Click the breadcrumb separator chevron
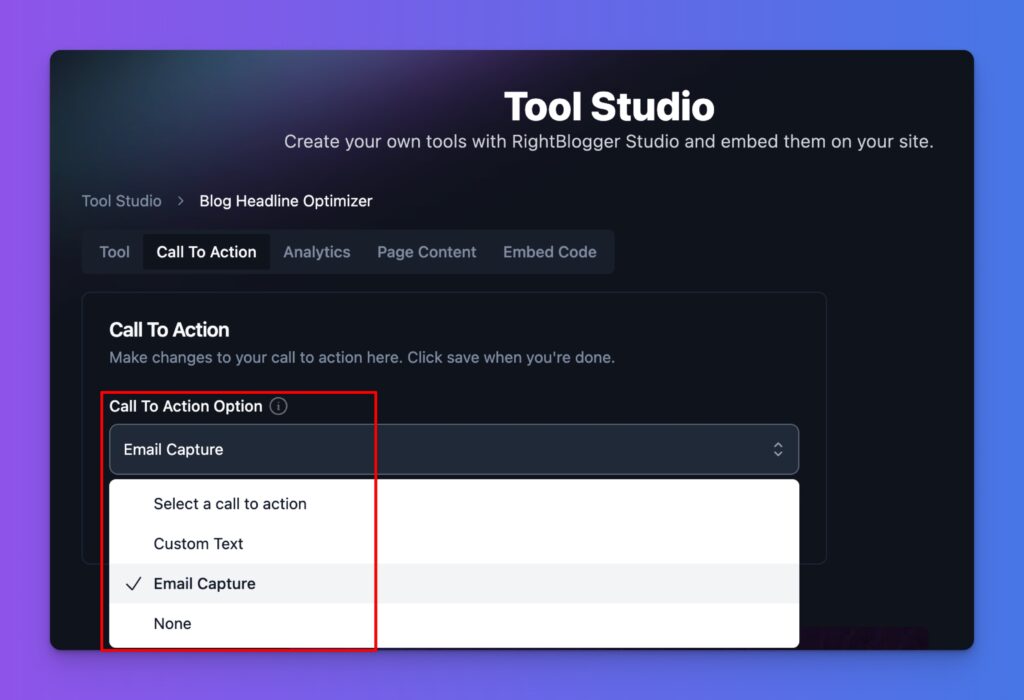 coord(178,200)
